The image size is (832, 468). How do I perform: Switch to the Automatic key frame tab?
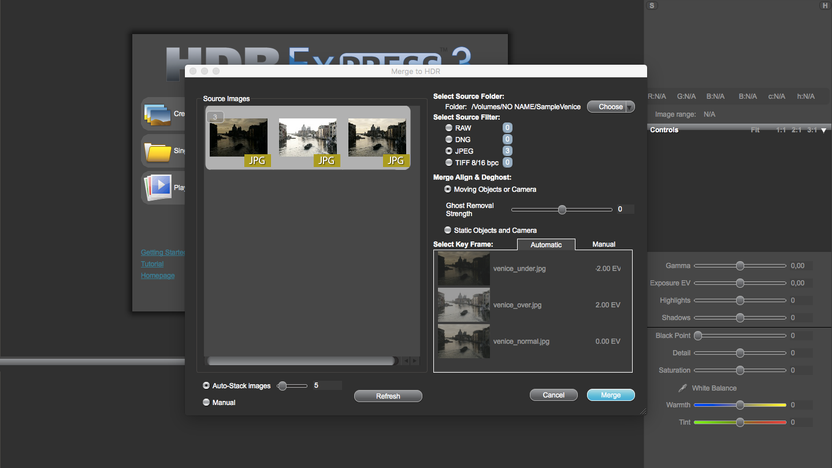pyautogui.click(x=546, y=244)
